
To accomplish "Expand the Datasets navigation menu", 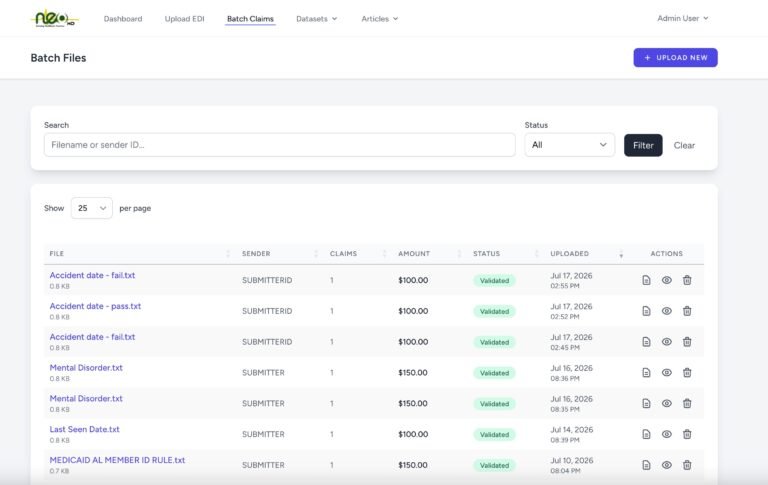I will pyautogui.click(x=316, y=19).
